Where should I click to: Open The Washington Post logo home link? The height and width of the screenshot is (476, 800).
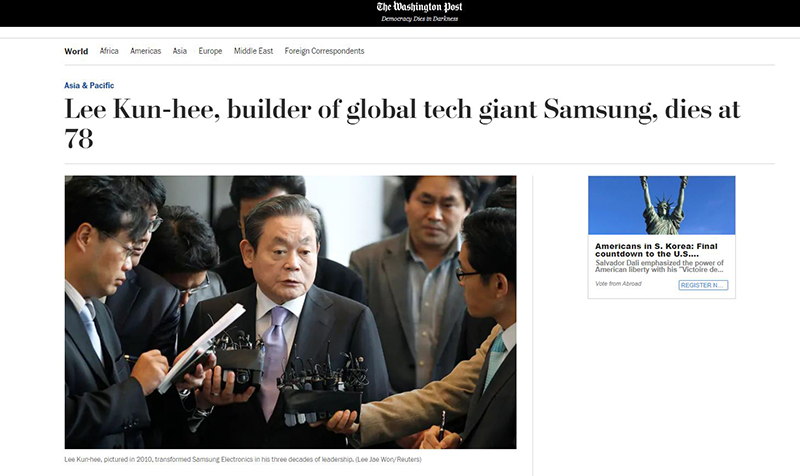[419, 7]
